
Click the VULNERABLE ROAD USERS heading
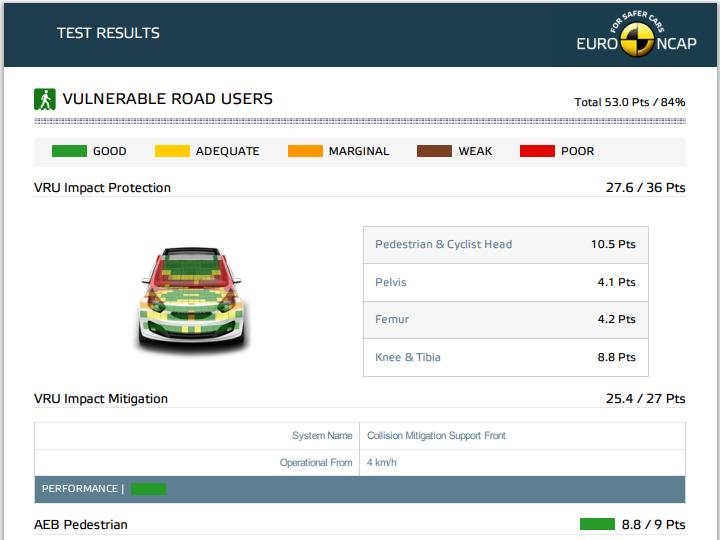pos(168,99)
